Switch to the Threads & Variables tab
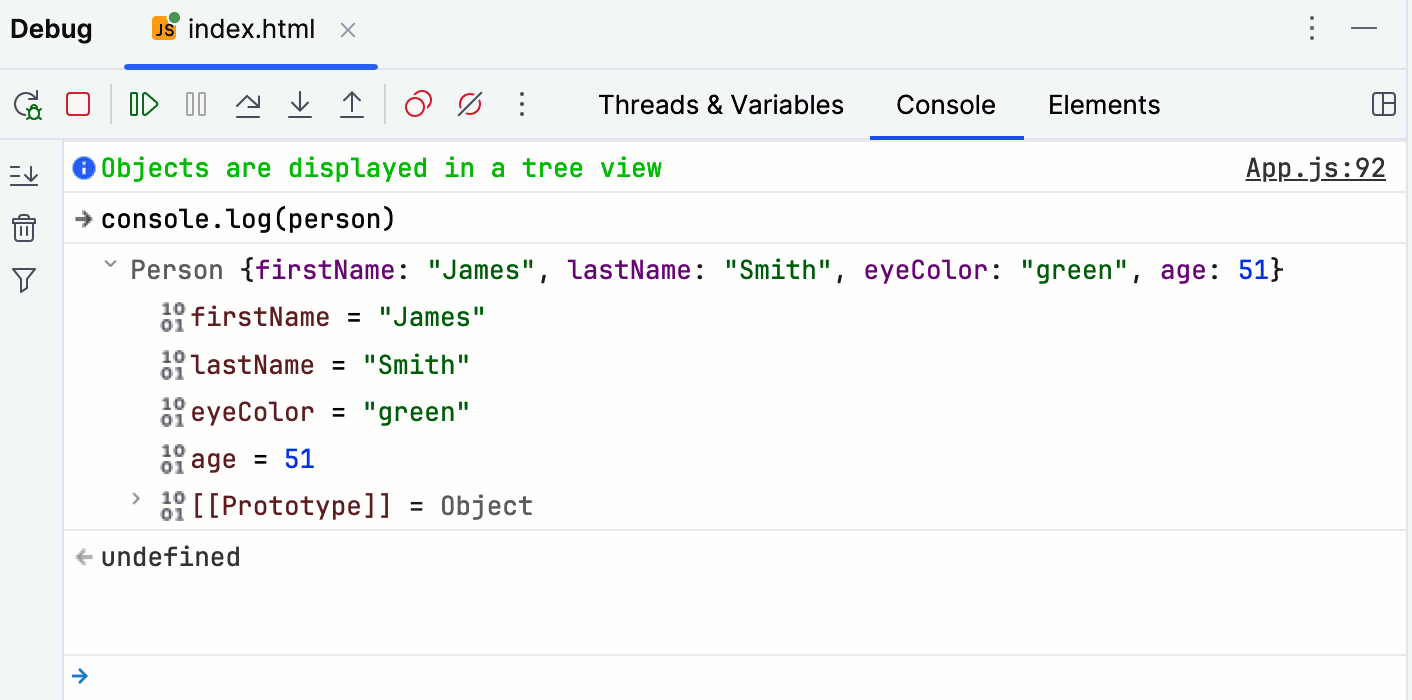The width and height of the screenshot is (1412, 700). coord(720,104)
